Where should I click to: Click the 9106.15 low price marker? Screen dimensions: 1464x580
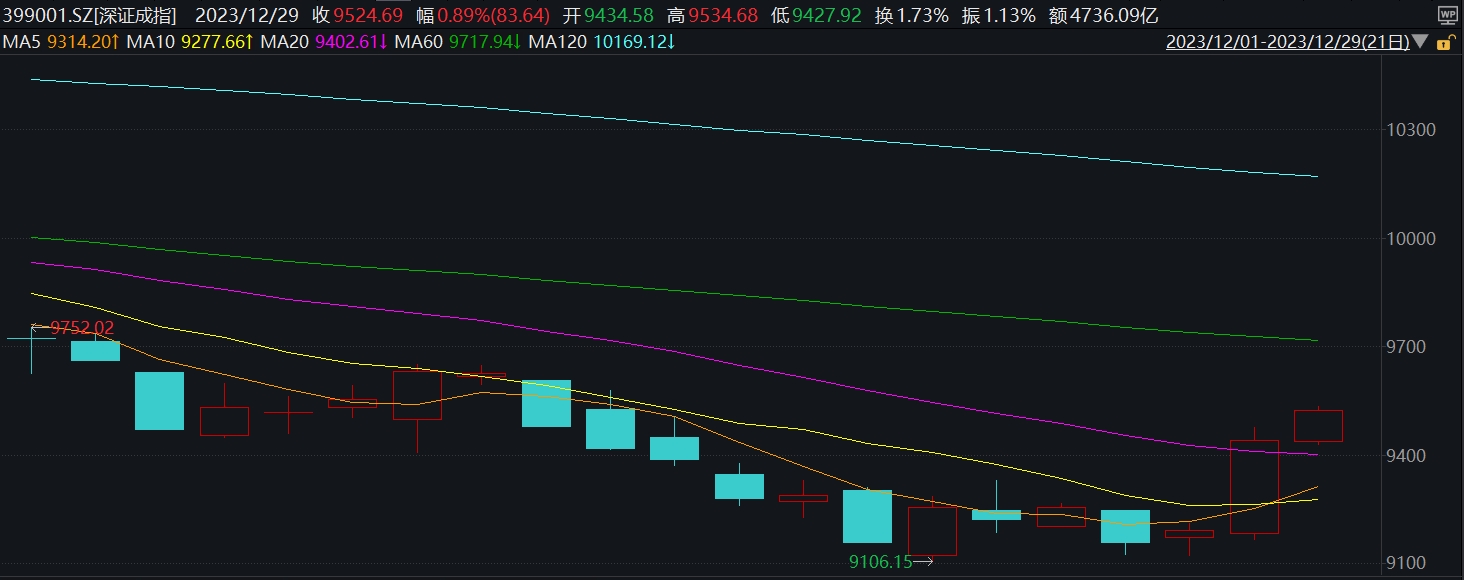click(880, 562)
